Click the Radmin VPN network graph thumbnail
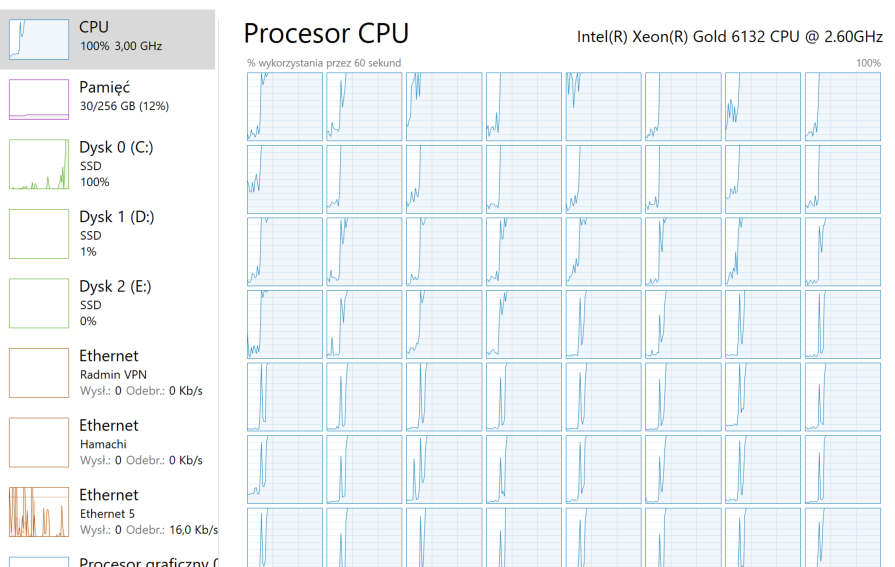 click(39, 373)
